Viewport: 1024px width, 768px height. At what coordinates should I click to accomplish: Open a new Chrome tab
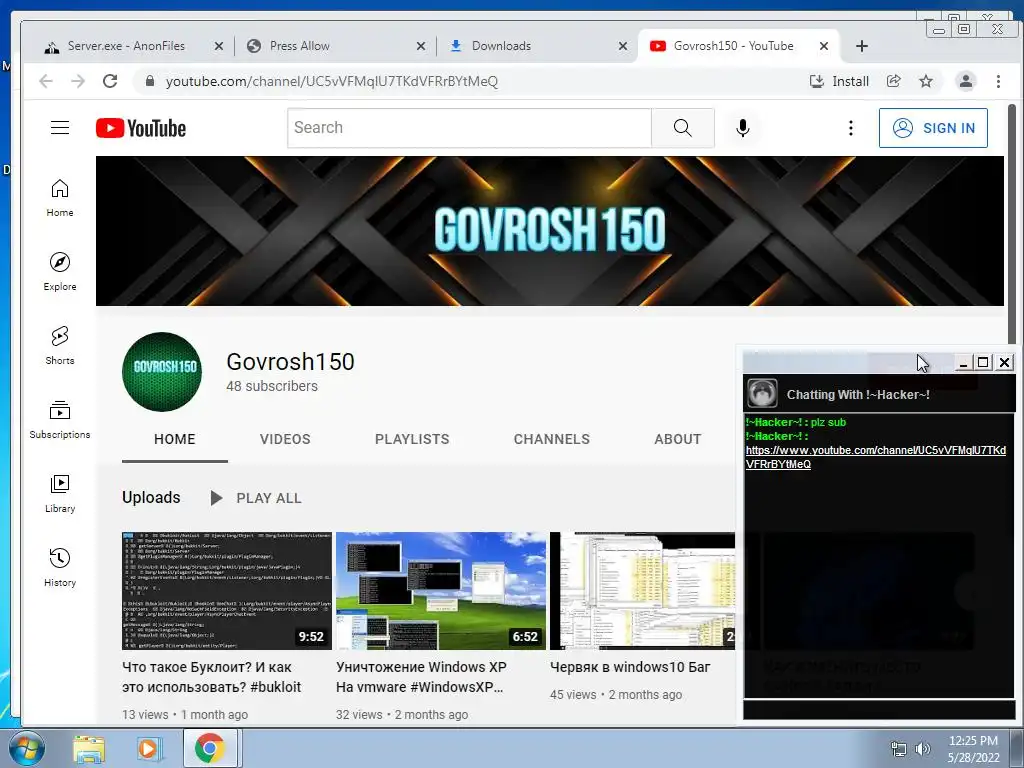click(x=862, y=46)
